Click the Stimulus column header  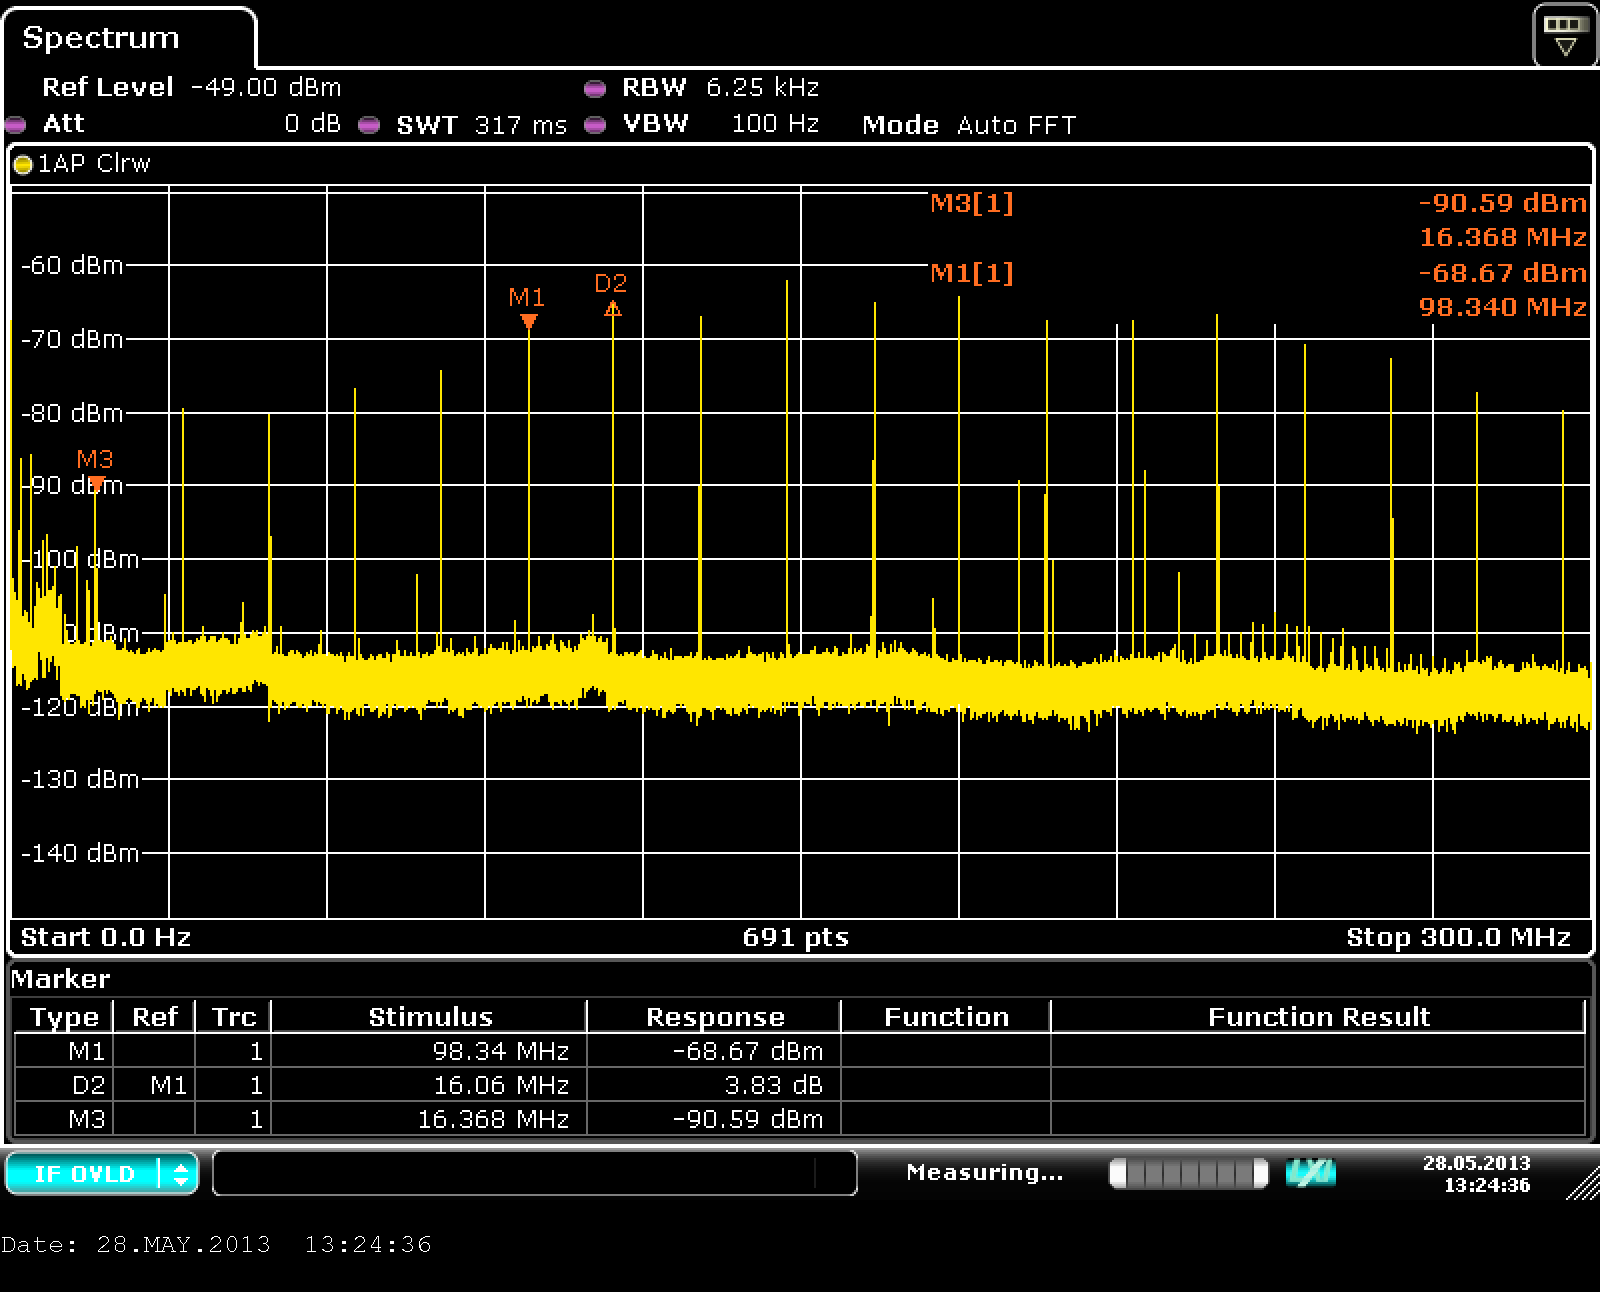pyautogui.click(x=430, y=1017)
